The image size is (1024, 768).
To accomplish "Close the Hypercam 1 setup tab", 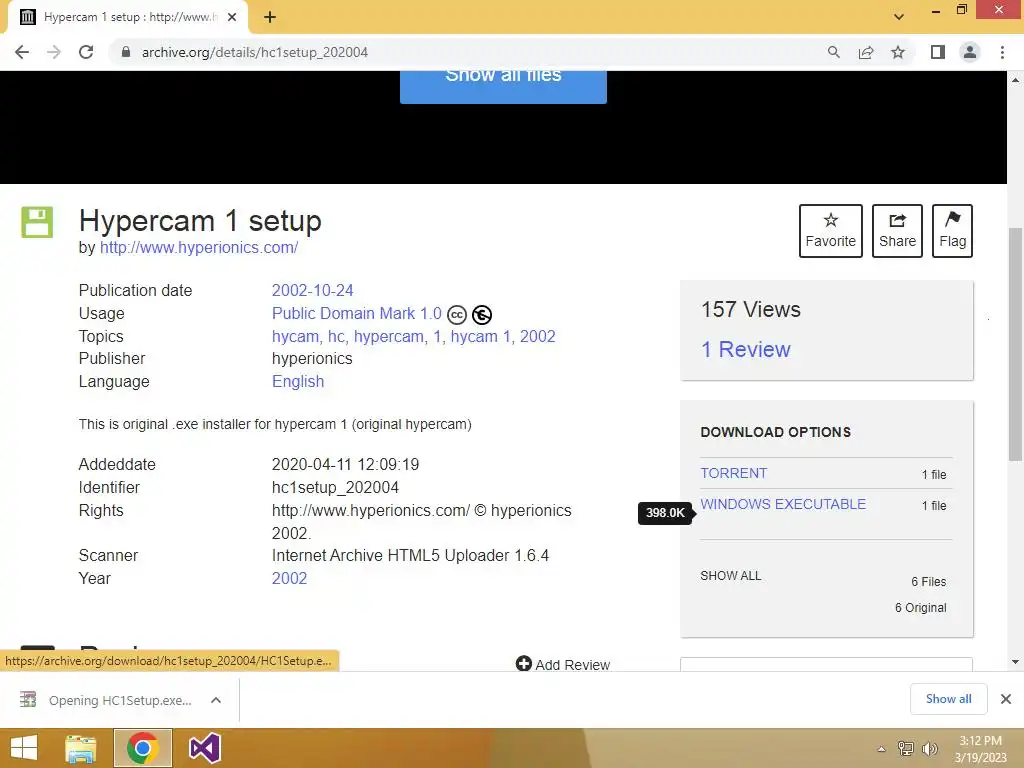I will 232,17.
